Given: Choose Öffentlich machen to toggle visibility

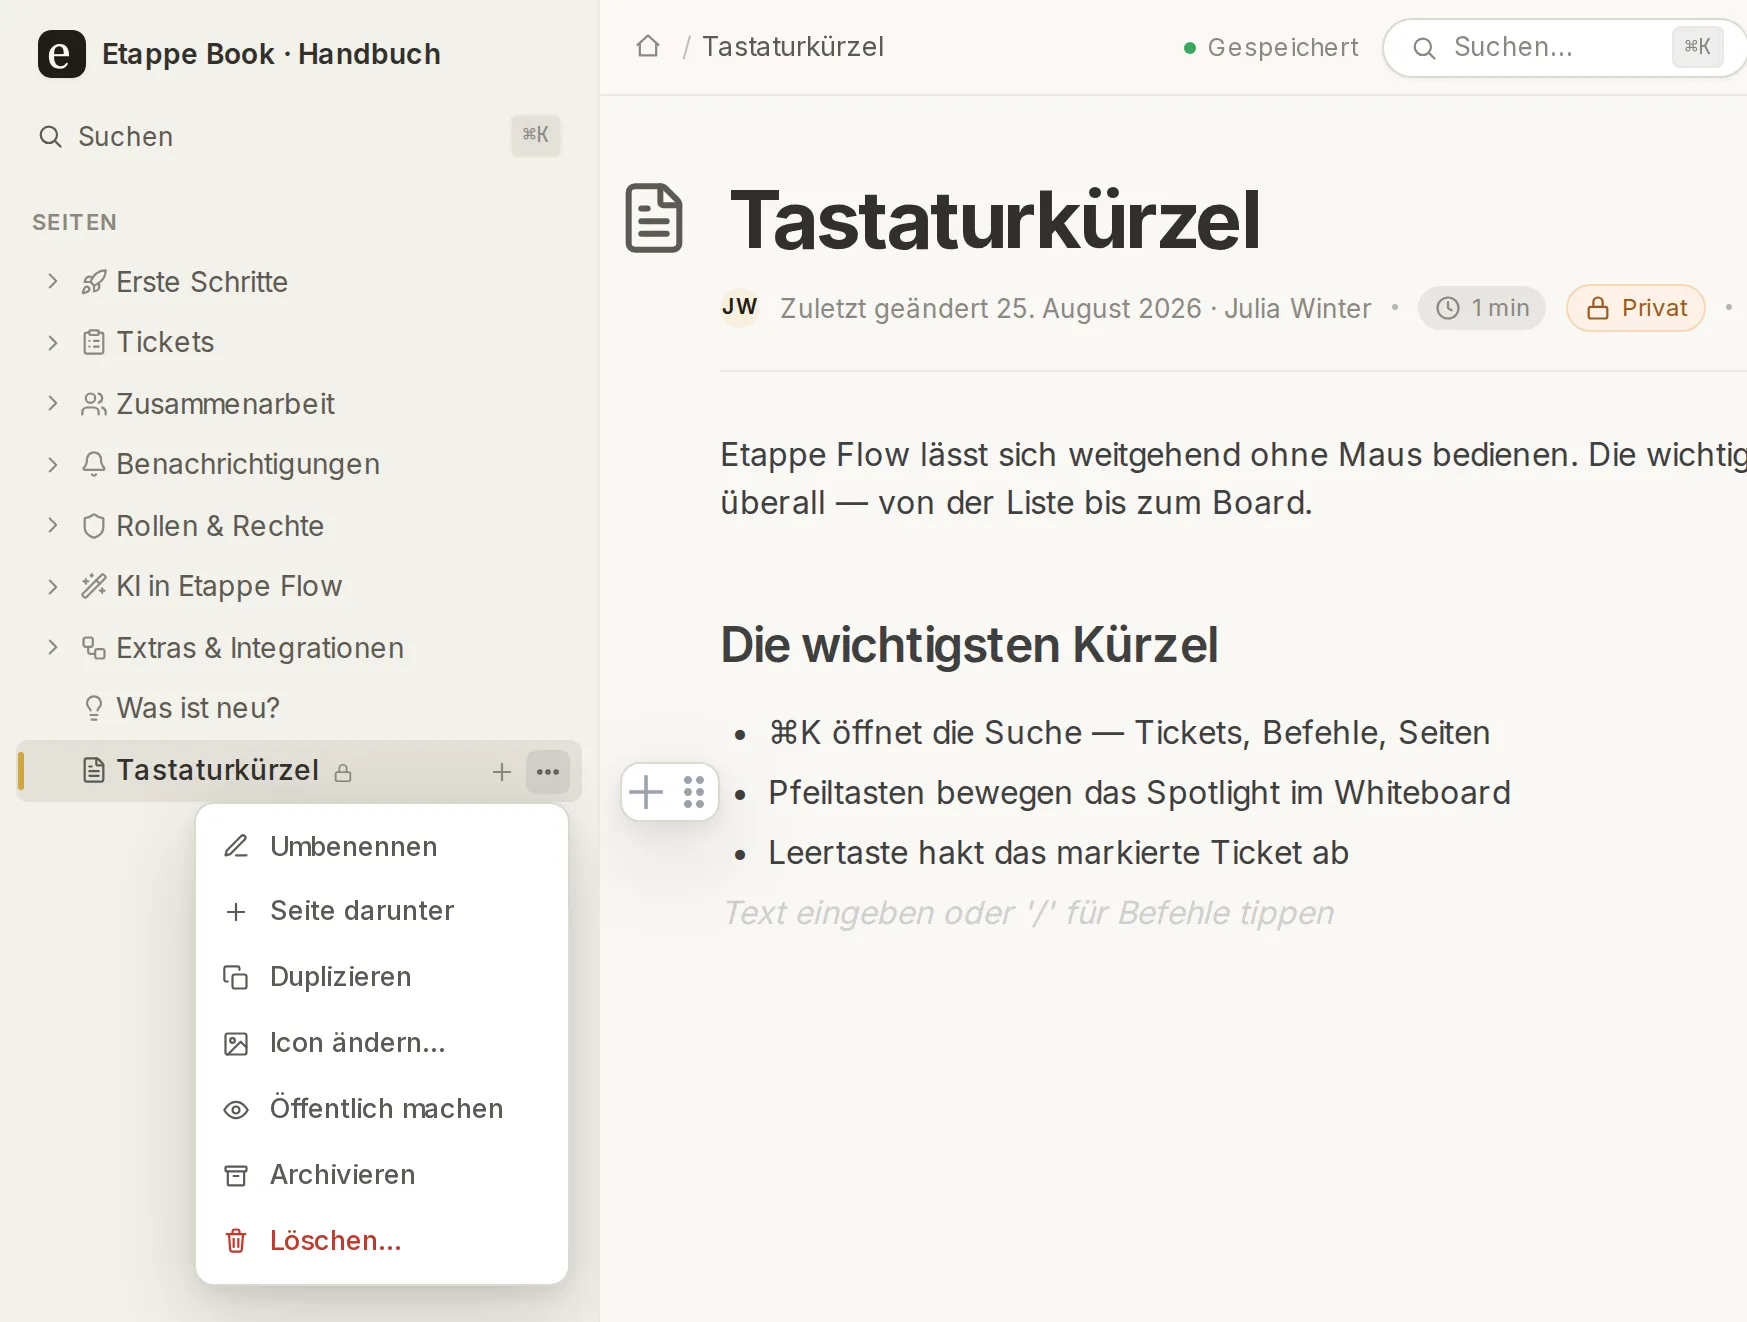Looking at the screenshot, I should (x=382, y=1109).
